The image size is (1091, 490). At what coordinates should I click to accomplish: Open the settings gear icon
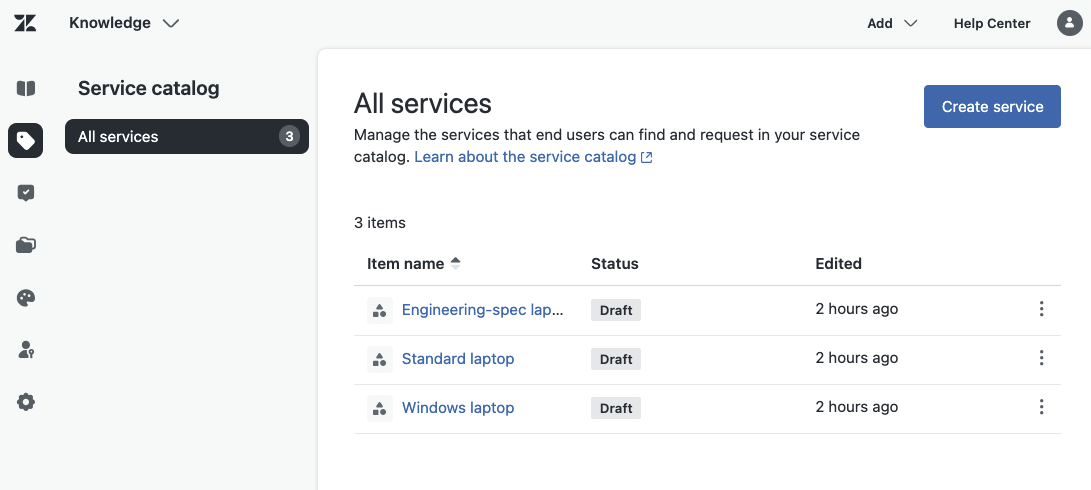pyautogui.click(x=26, y=402)
